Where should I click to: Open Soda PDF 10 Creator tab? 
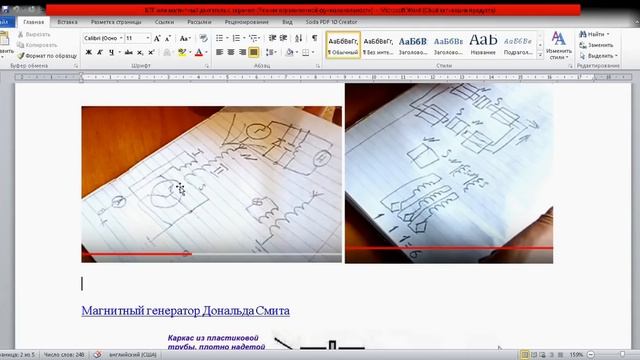coord(331,22)
